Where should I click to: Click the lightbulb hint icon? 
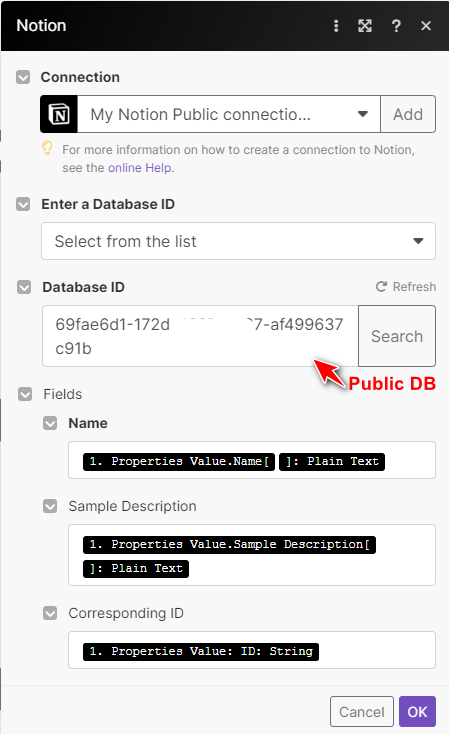[x=47, y=148]
